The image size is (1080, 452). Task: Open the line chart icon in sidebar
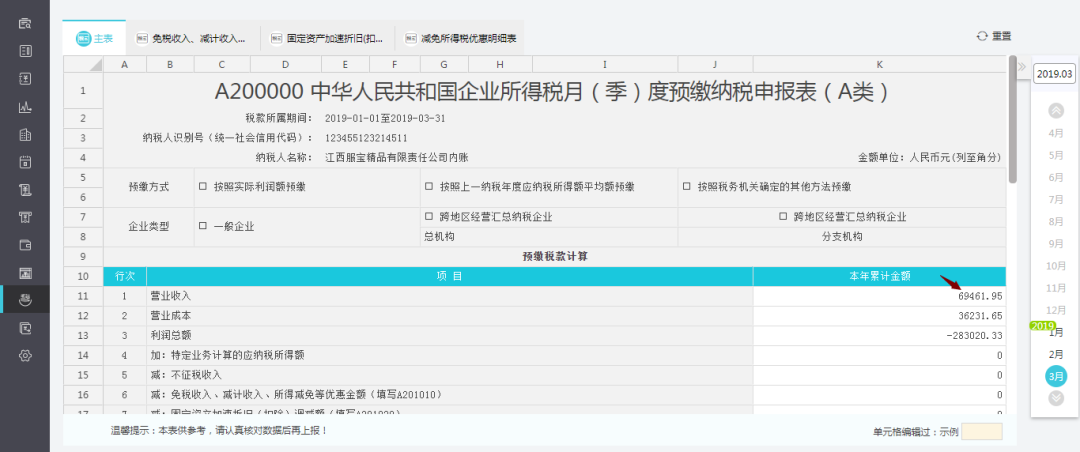25,107
